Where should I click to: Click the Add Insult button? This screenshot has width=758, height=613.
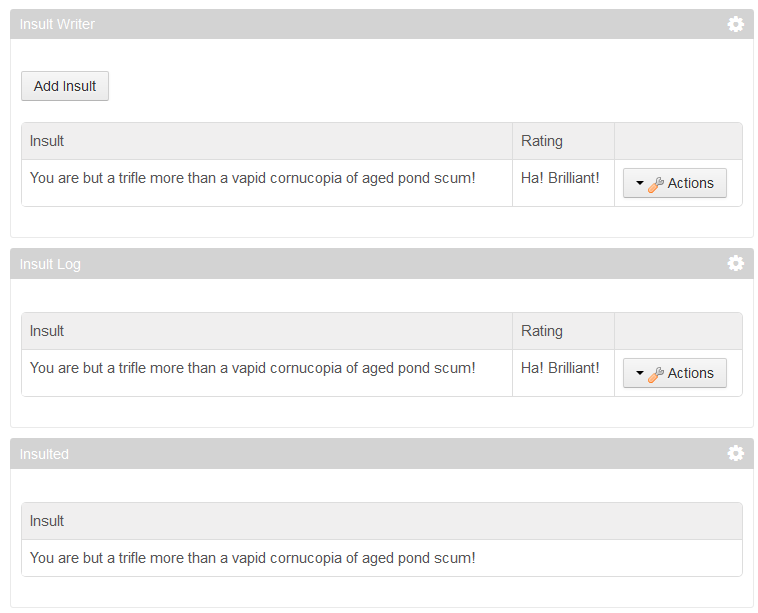(x=65, y=86)
